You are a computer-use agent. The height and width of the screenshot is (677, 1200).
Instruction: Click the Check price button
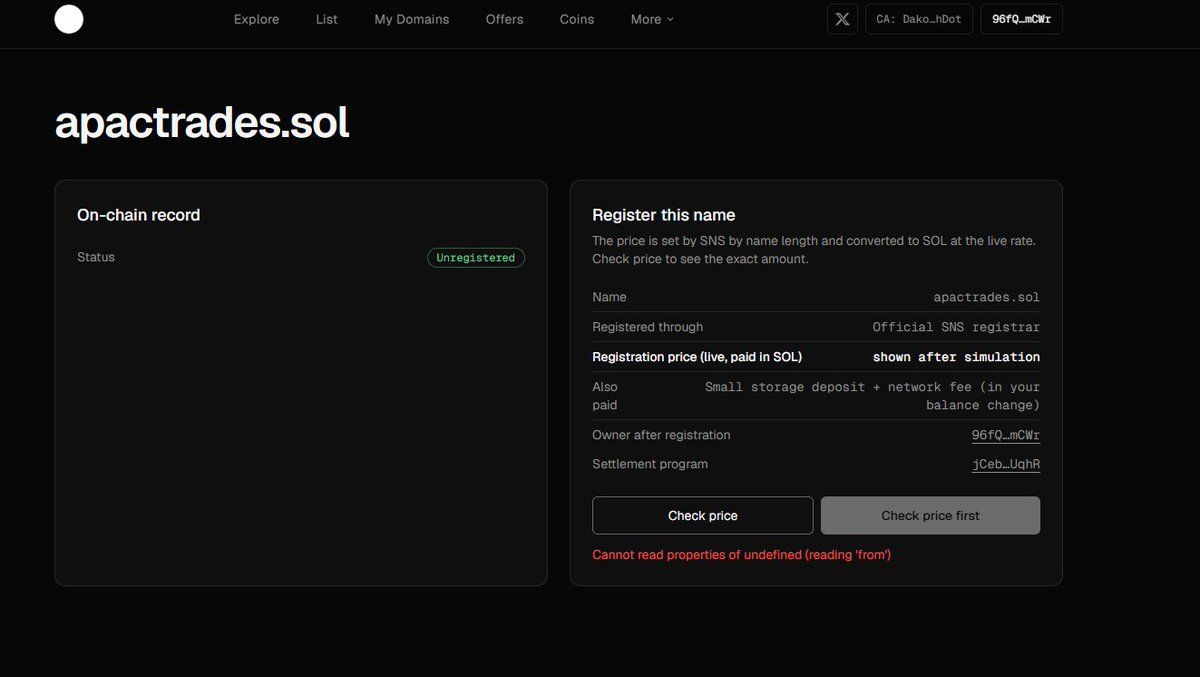703,516
